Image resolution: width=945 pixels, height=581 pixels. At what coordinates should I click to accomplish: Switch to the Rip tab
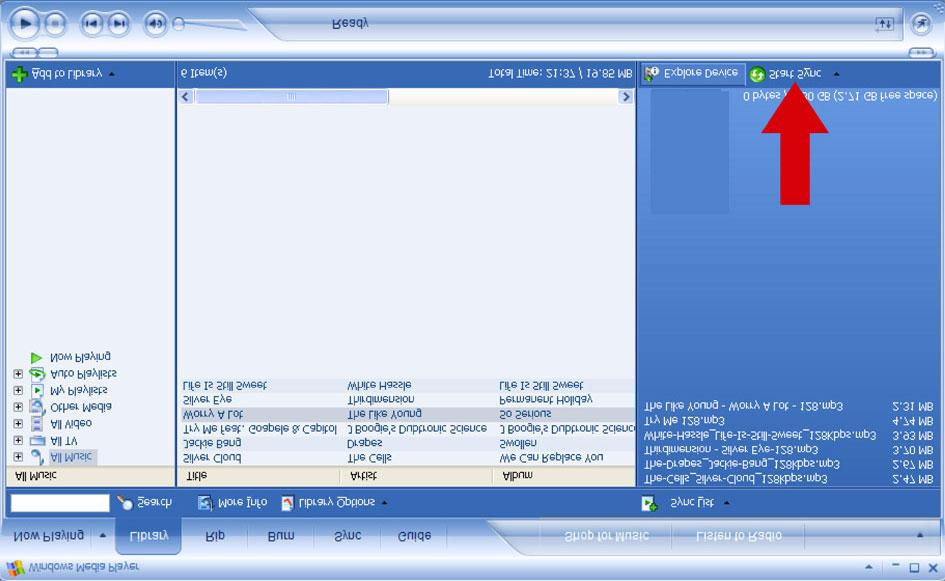coord(215,535)
